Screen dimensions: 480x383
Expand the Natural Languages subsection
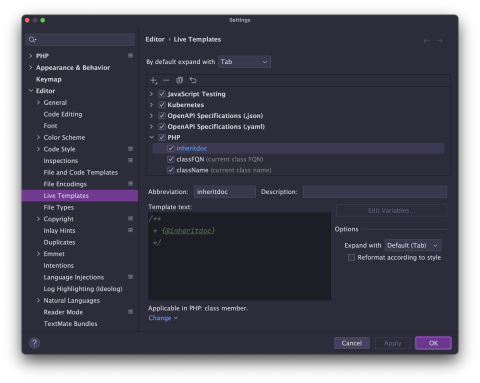(38, 300)
